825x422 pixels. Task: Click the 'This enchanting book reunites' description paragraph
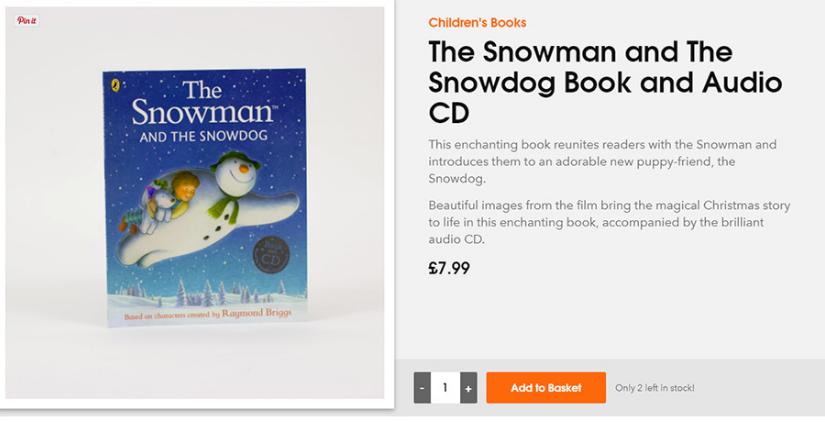click(602, 161)
